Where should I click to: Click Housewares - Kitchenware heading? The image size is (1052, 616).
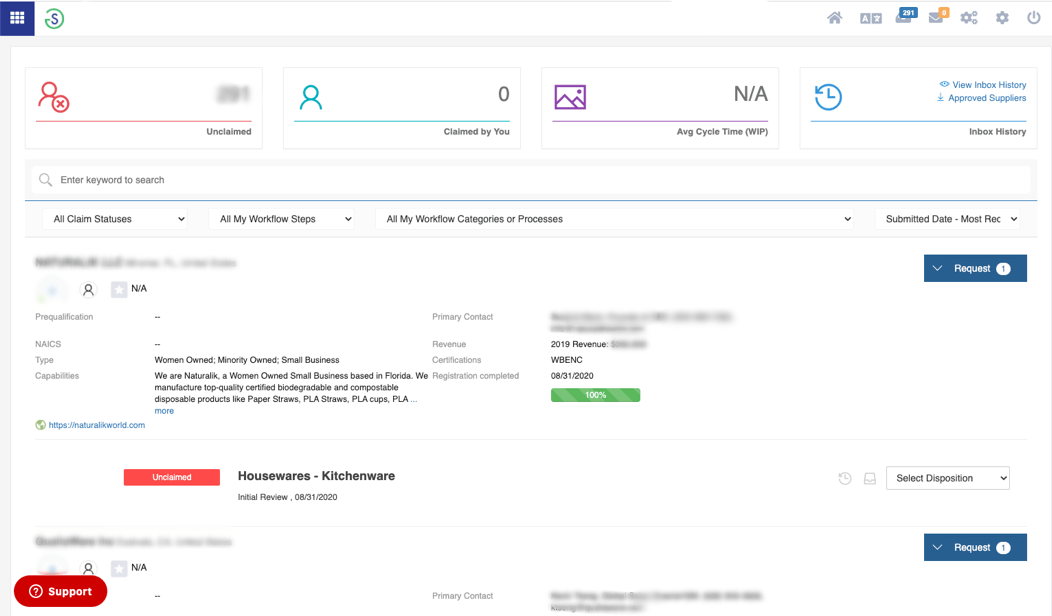pos(316,476)
